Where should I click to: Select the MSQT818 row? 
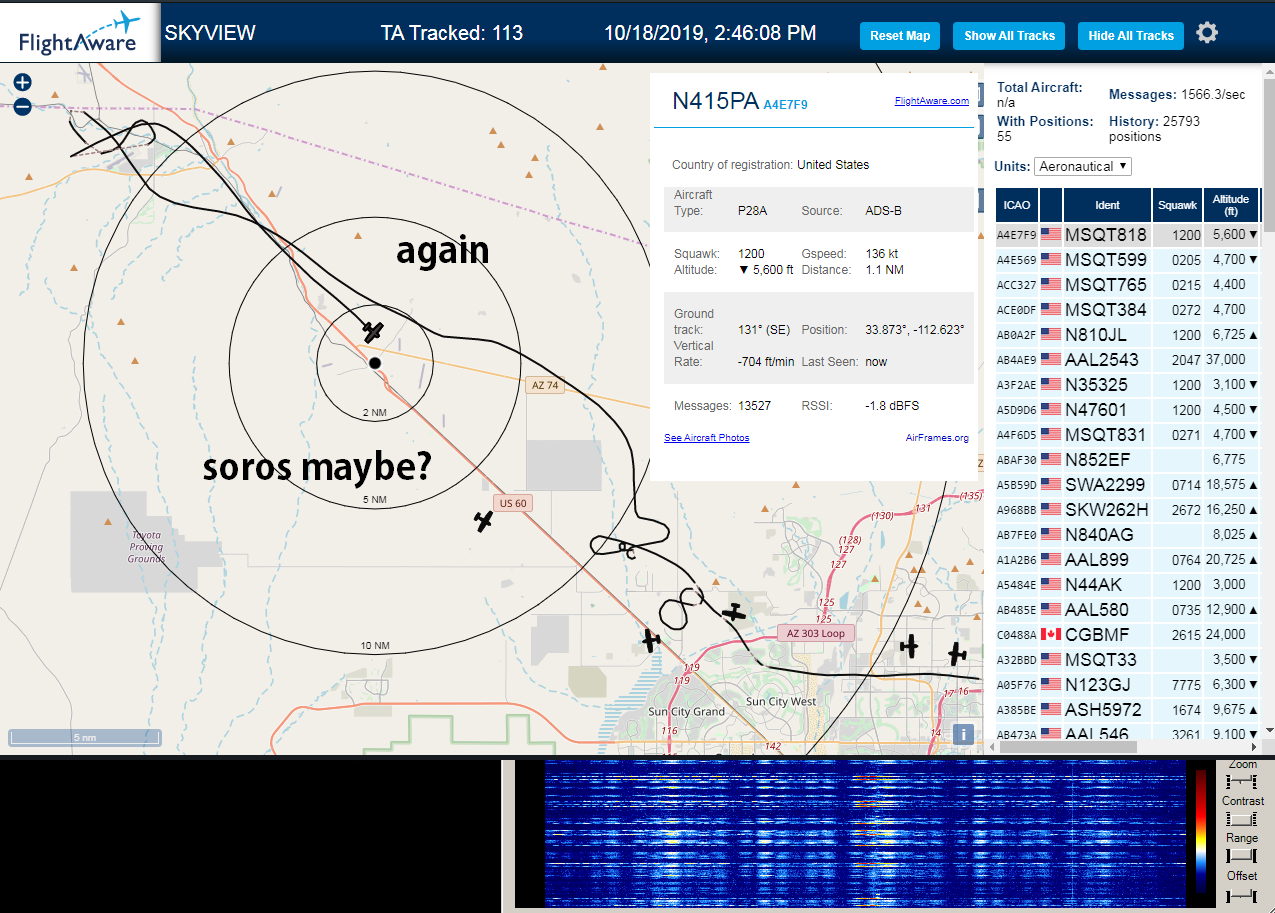coord(1128,235)
